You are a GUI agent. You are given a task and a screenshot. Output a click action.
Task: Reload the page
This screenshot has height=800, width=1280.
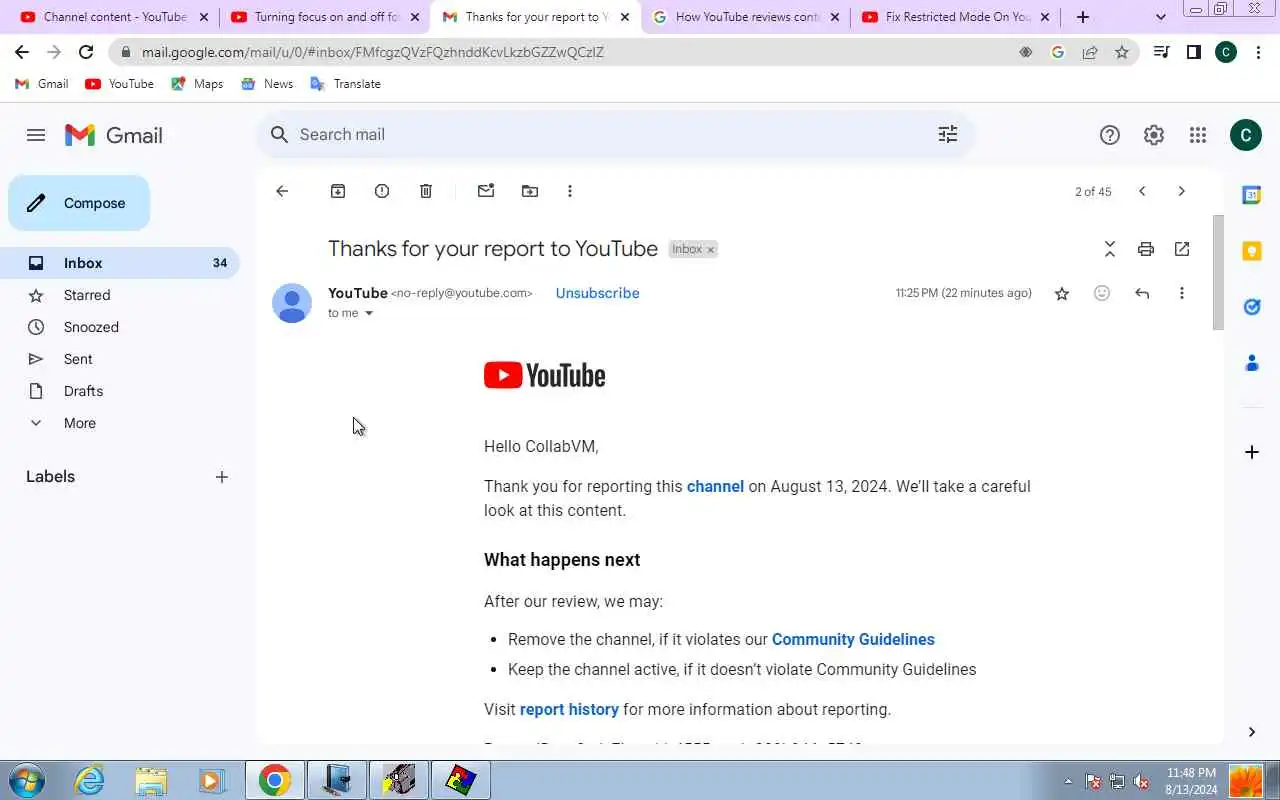tap(86, 52)
